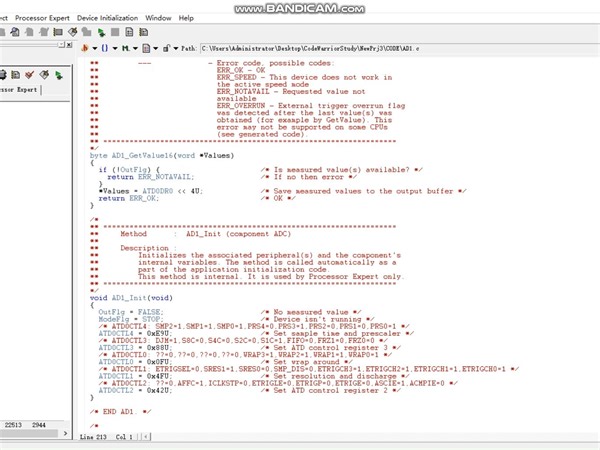Viewport: 600px width, 450px height.
Task: Click the left arrow of editor horizontal scrollbar
Action: coord(145,437)
